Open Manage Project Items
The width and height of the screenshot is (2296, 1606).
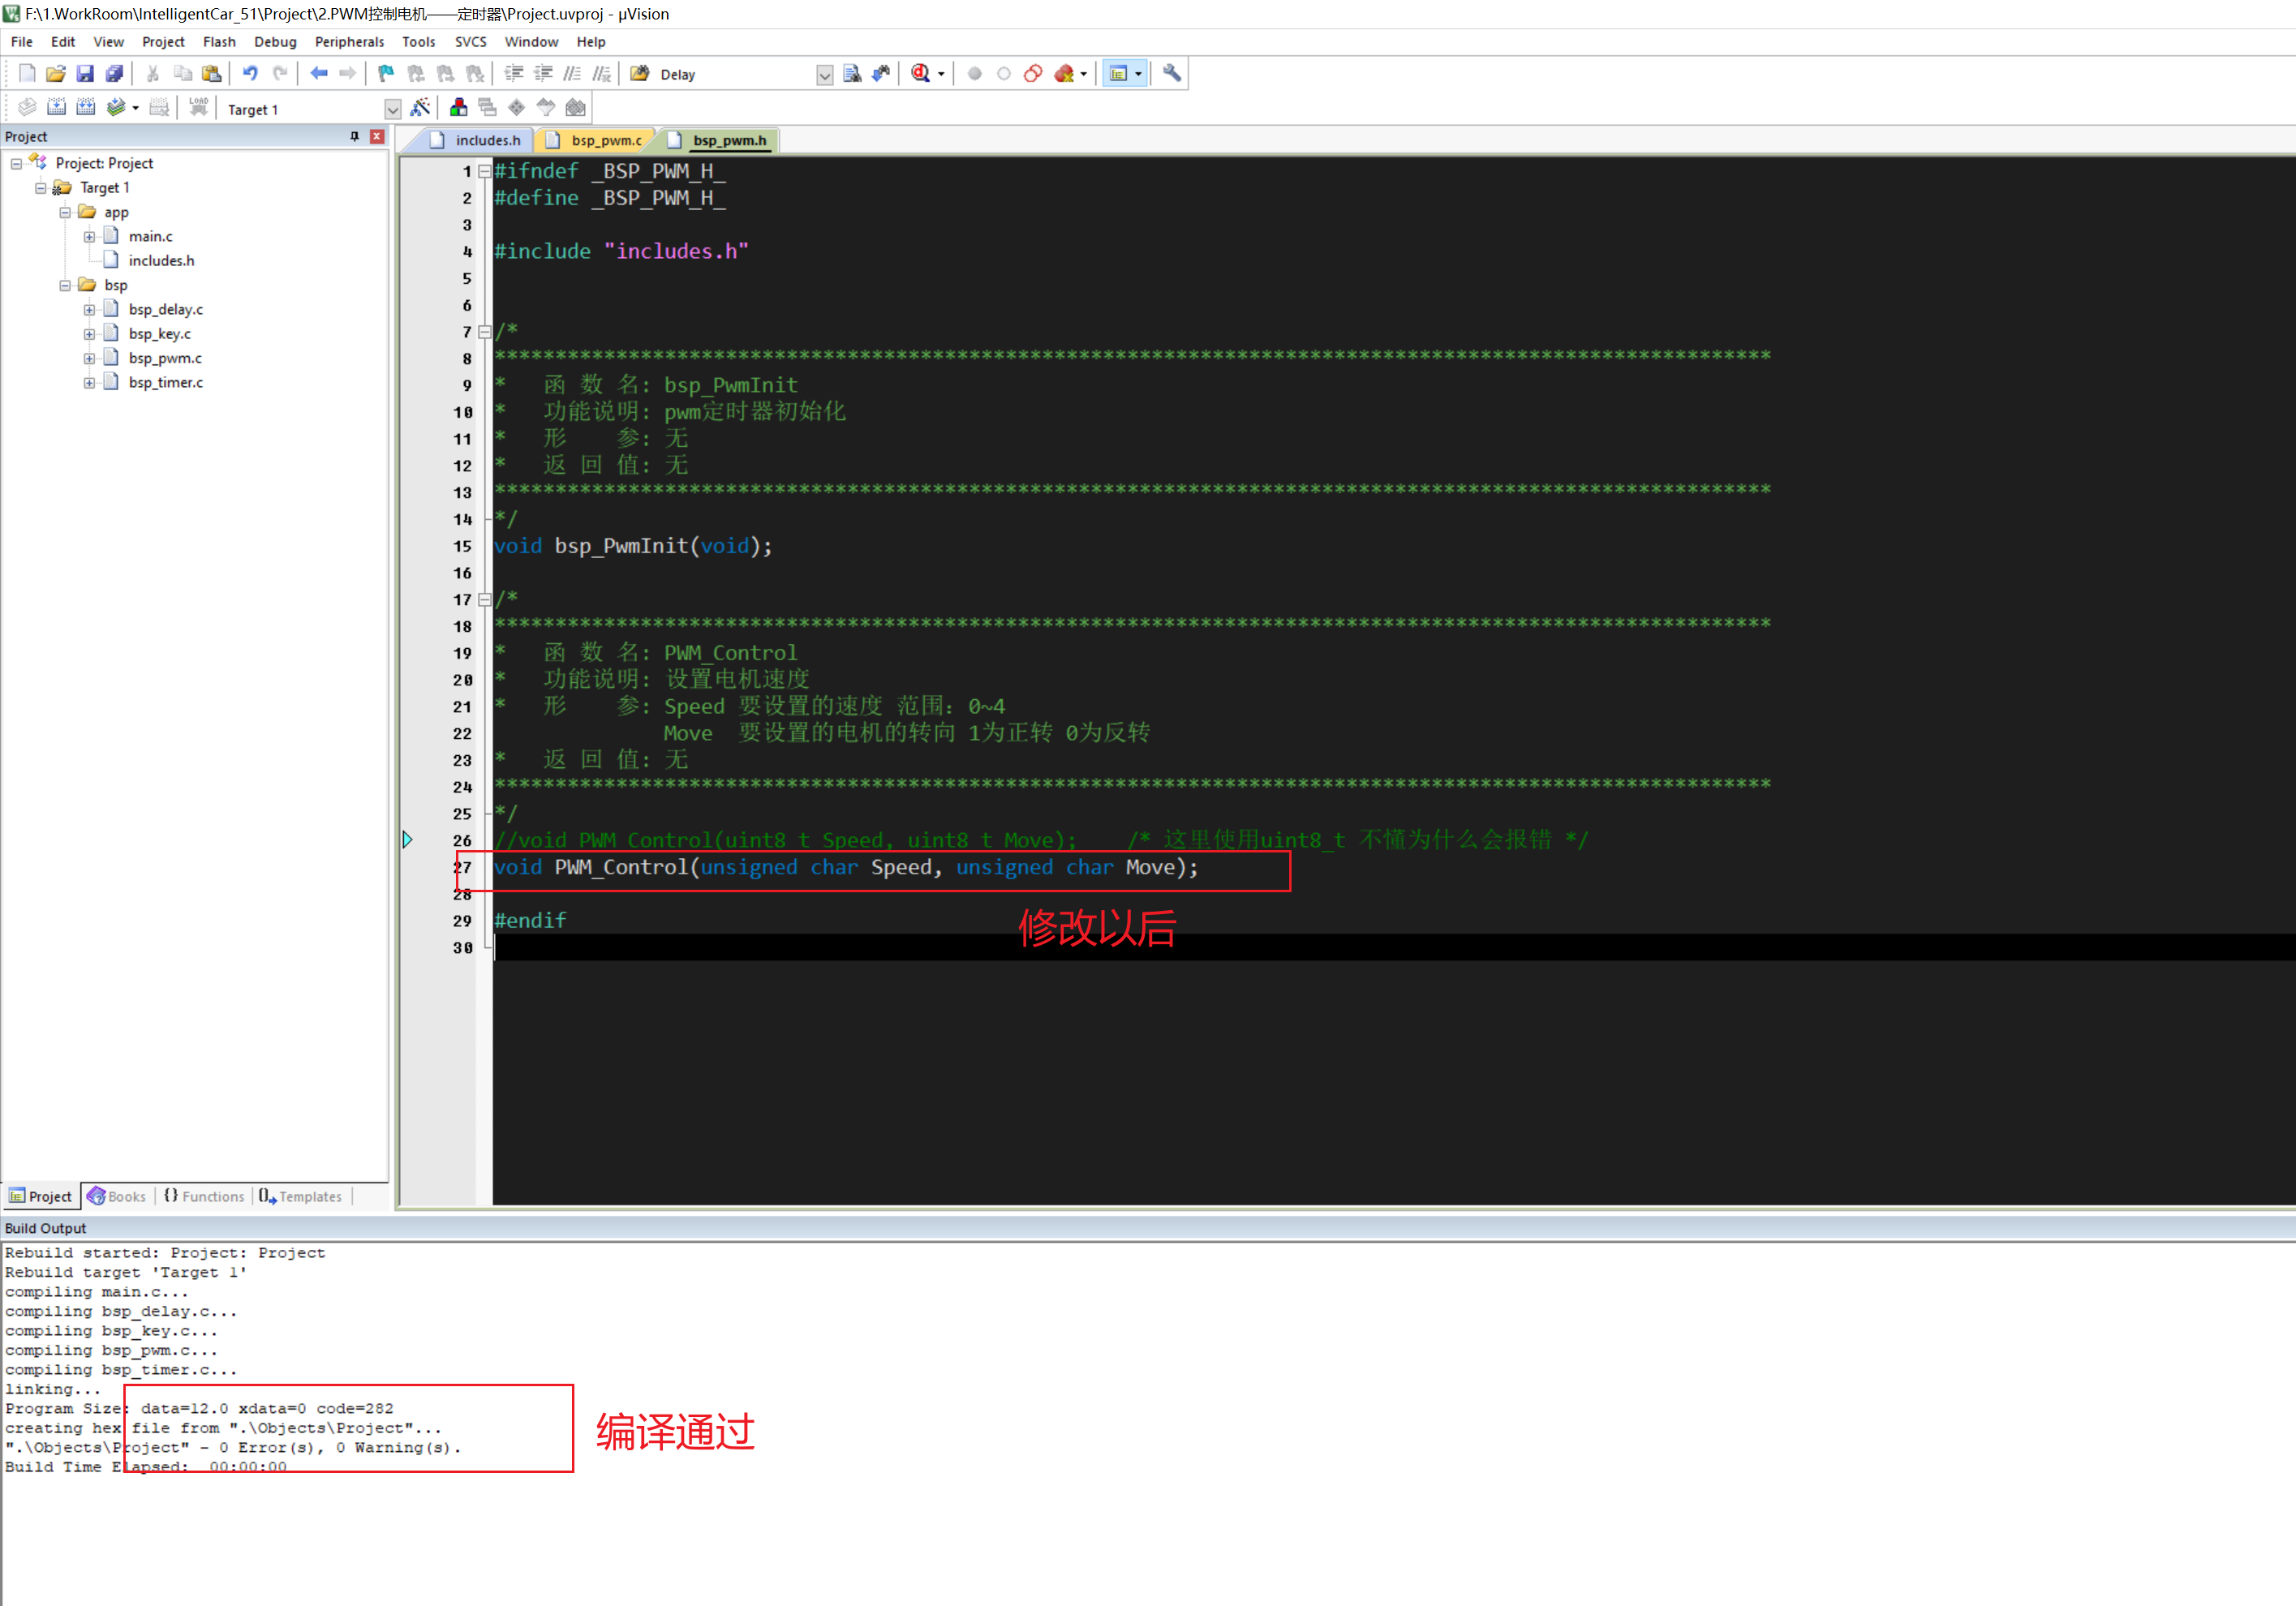[458, 107]
